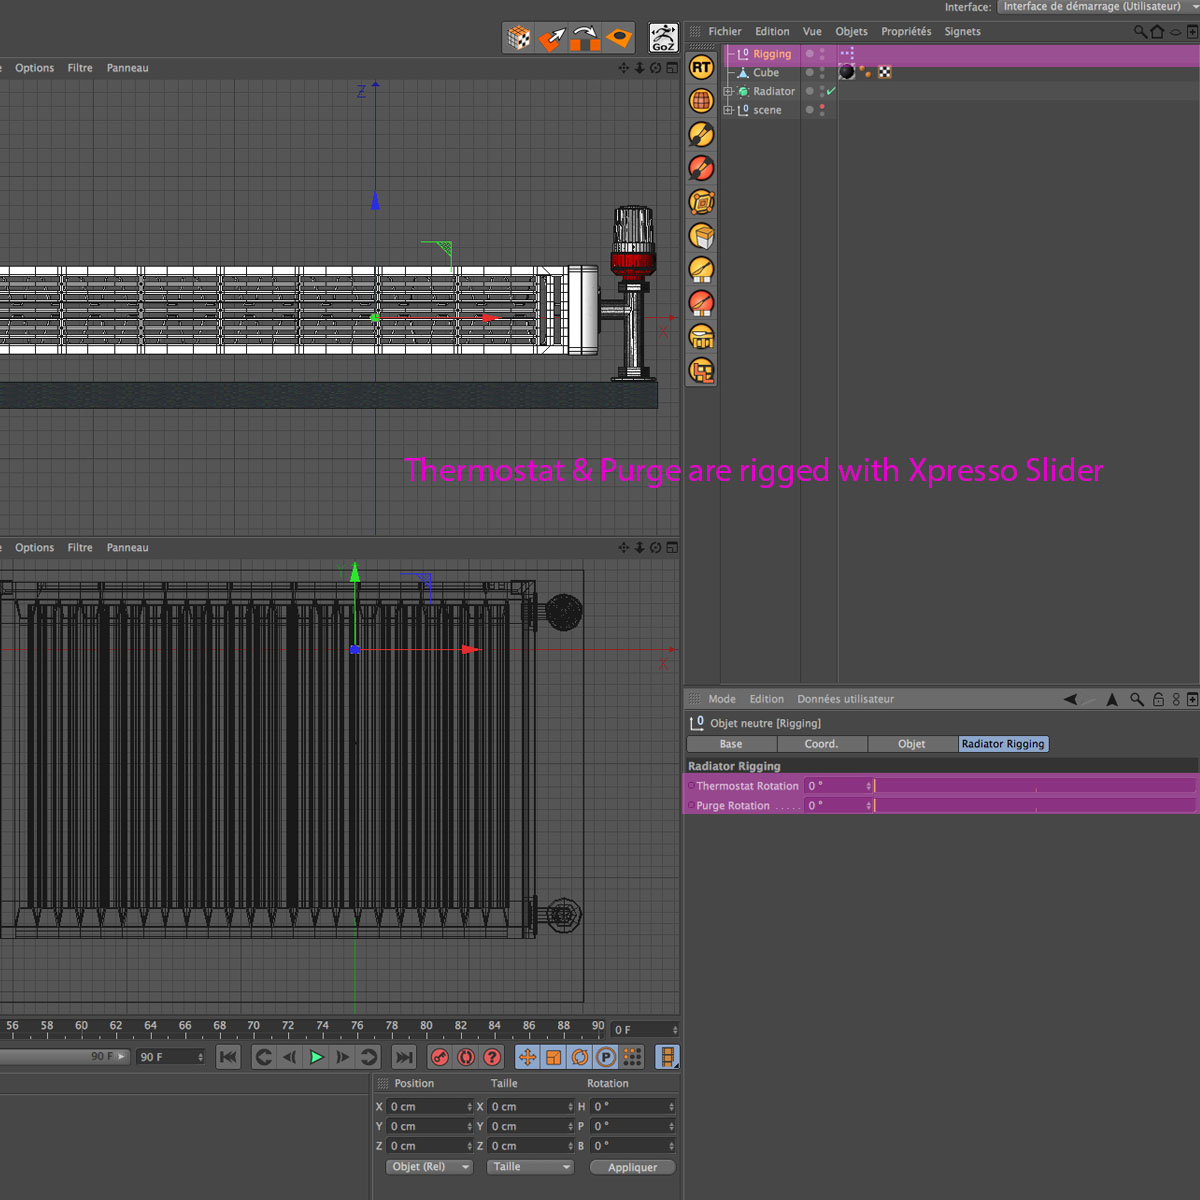The height and width of the screenshot is (1200, 1200).
Task: Click the RT plugin icon in sidebar
Action: [701, 68]
